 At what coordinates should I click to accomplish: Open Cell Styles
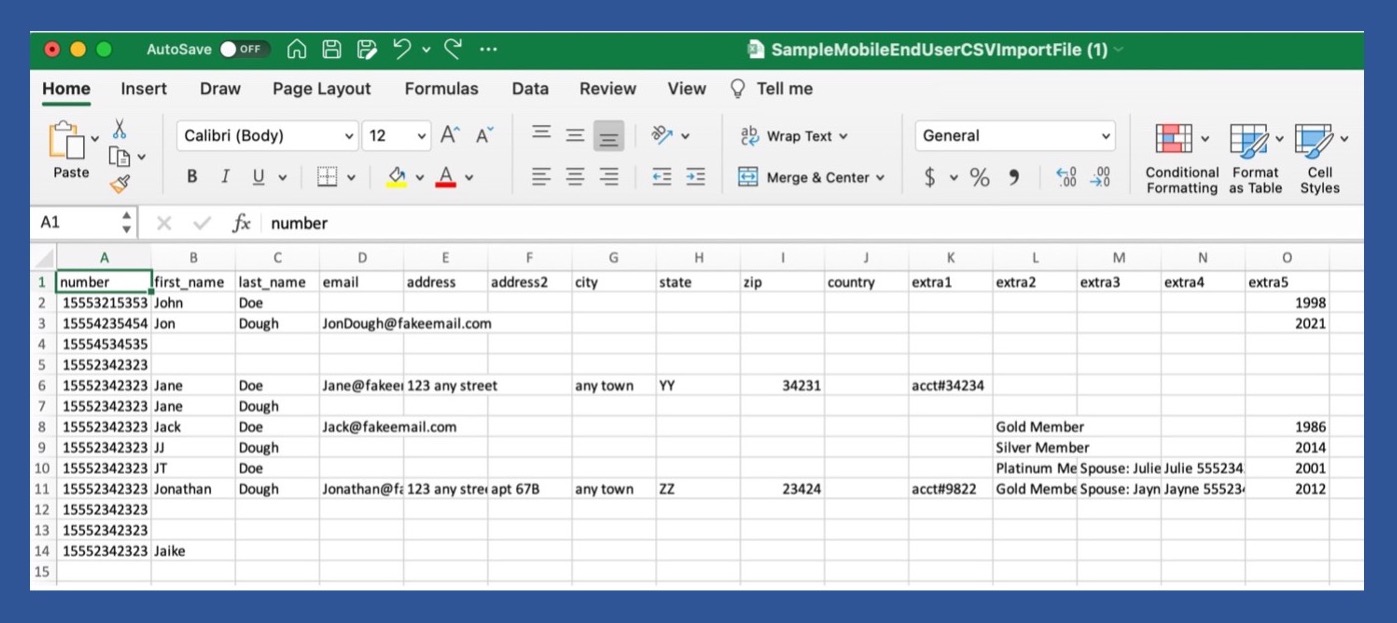pos(1320,158)
